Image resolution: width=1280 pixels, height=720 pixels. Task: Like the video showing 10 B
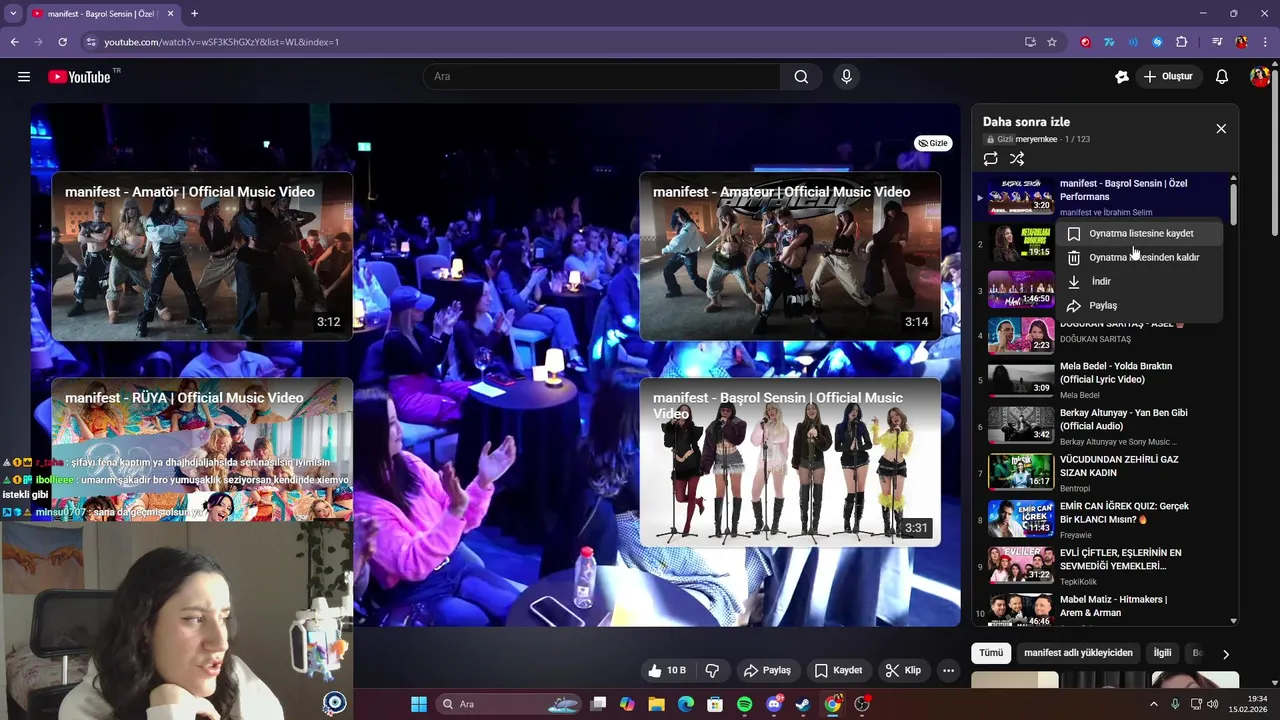click(x=666, y=670)
